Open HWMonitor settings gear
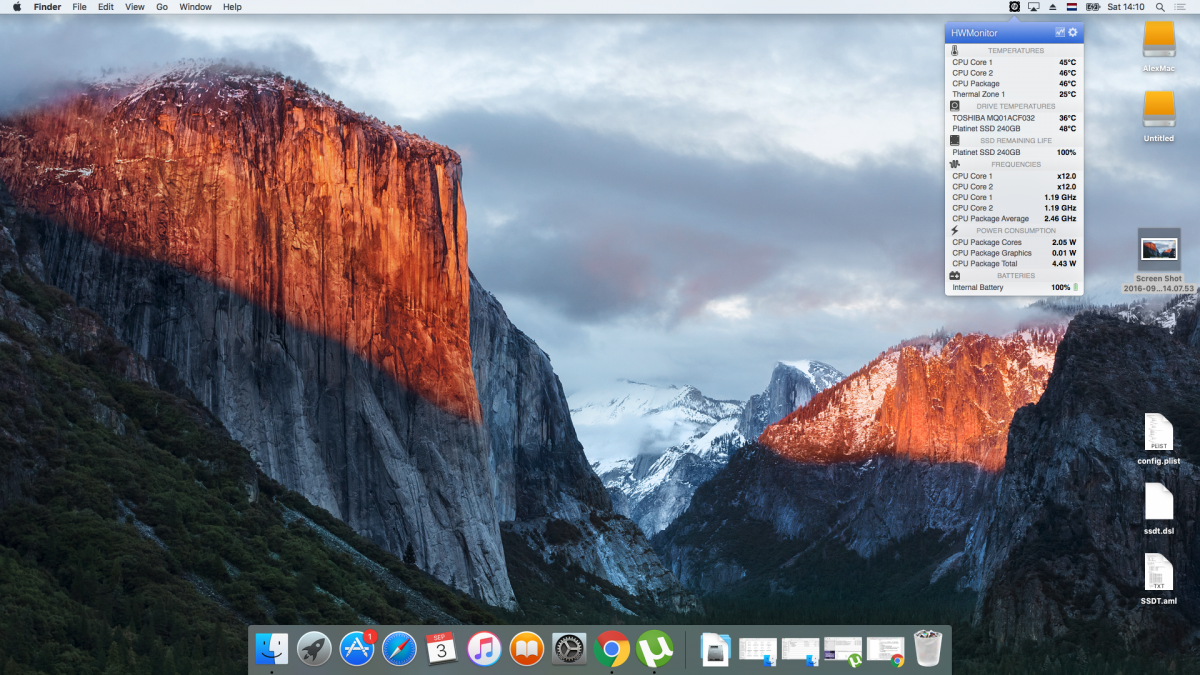 pos(1073,33)
